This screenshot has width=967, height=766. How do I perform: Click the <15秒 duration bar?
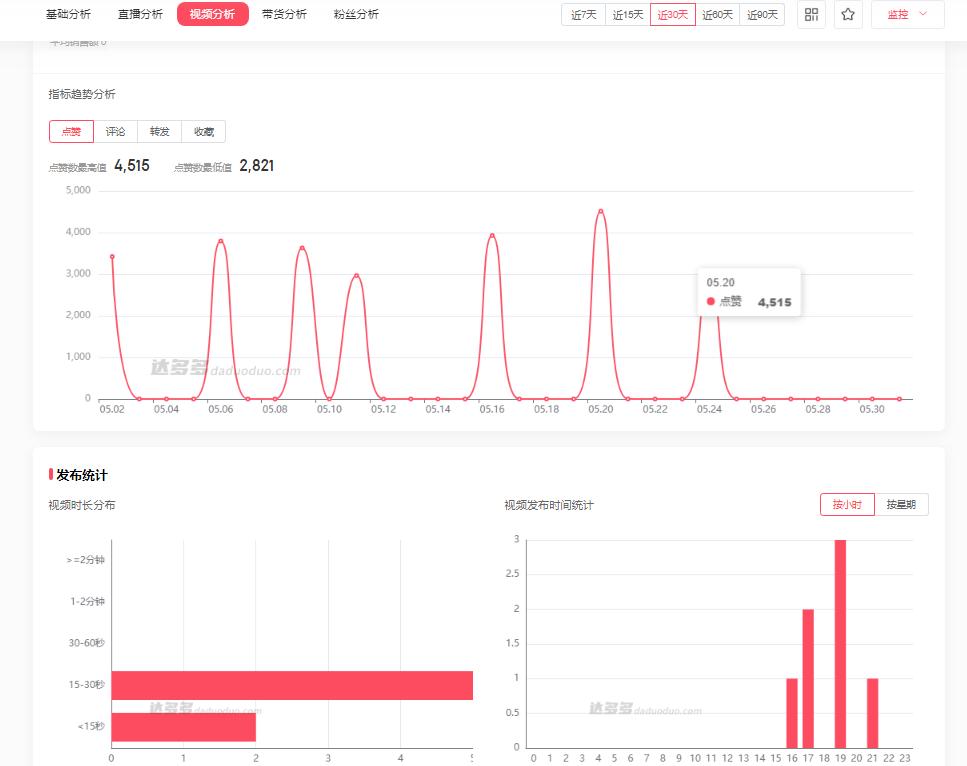[x=183, y=727]
